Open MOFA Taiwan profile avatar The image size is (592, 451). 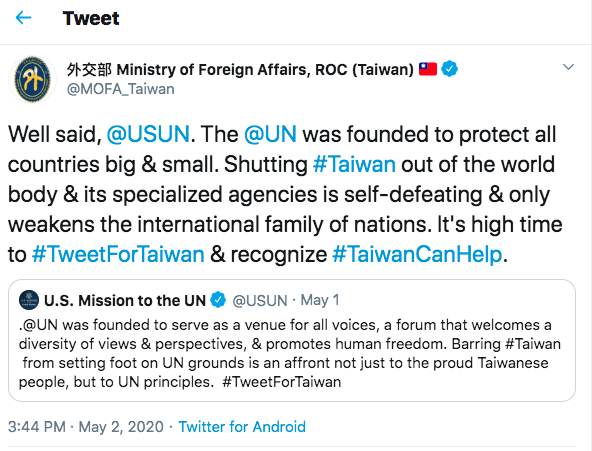click(x=32, y=79)
